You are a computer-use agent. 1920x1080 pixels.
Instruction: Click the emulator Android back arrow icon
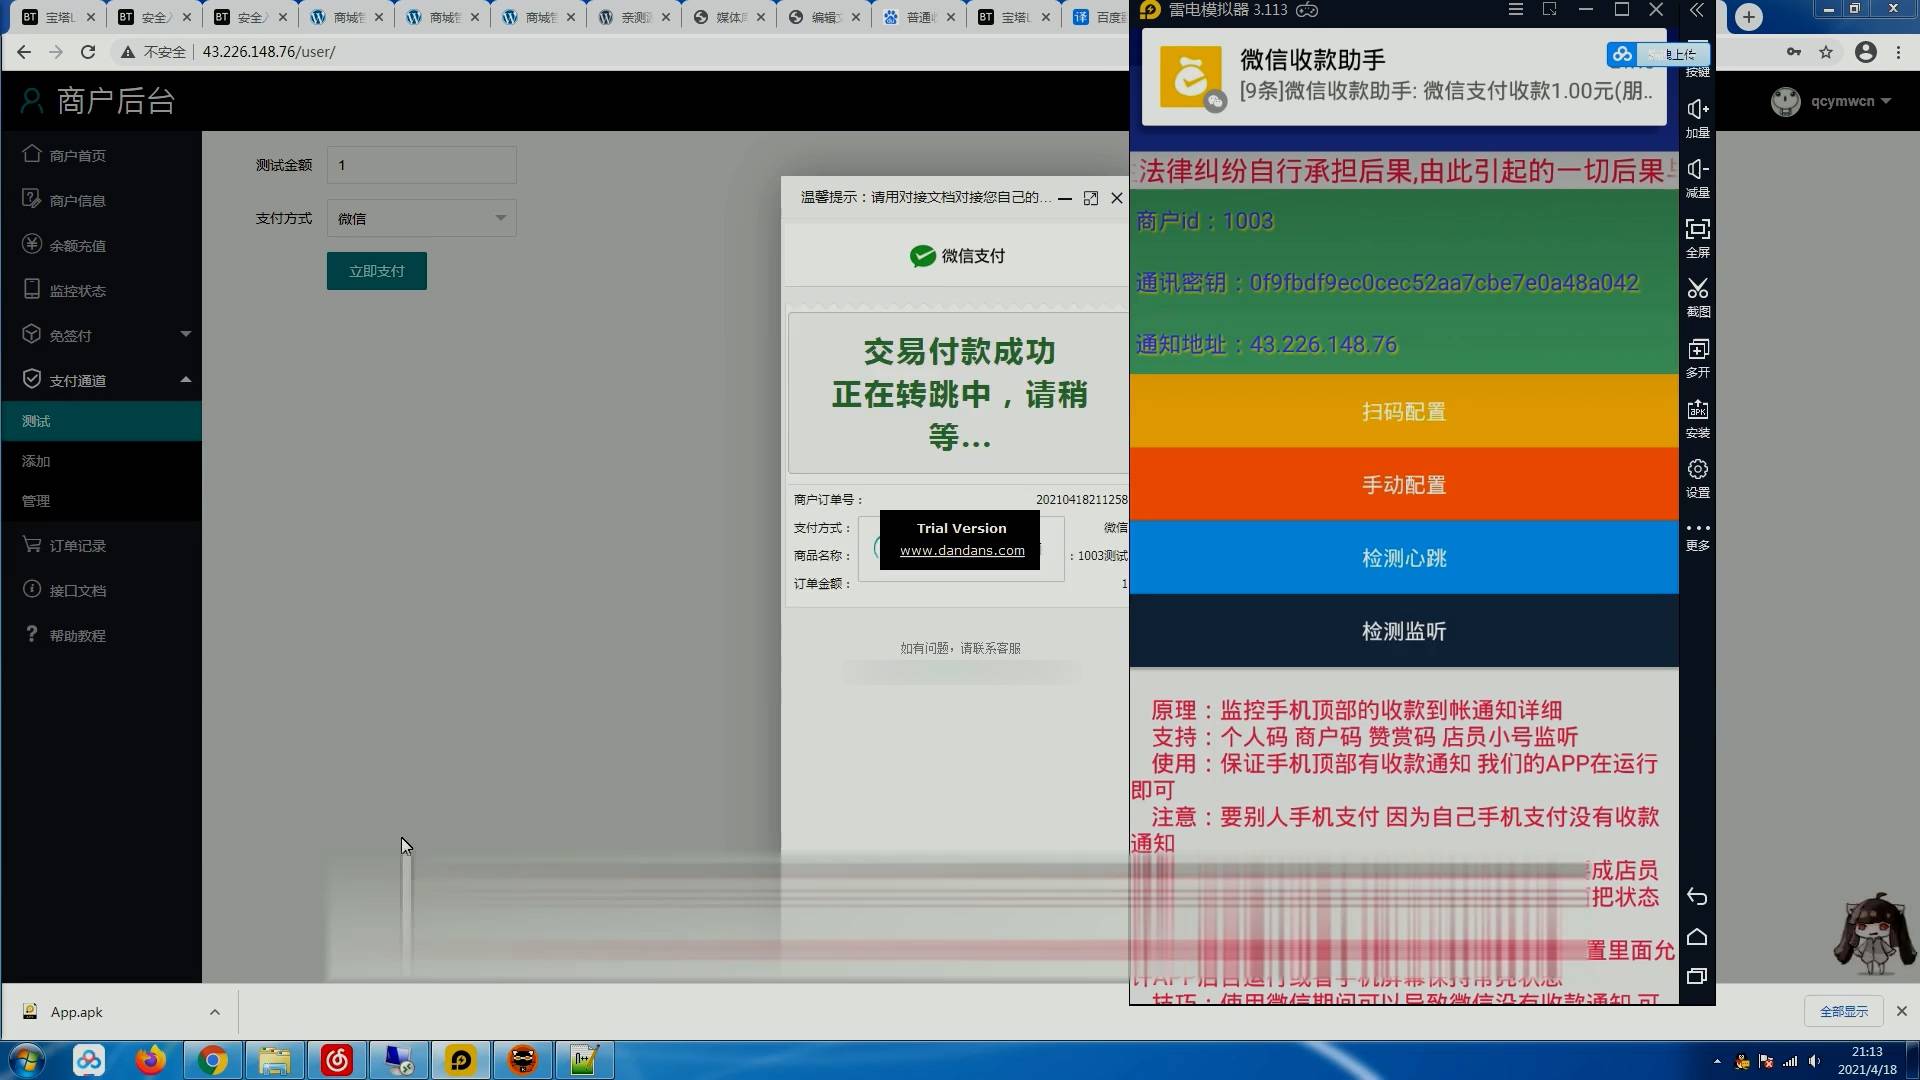tap(1697, 896)
